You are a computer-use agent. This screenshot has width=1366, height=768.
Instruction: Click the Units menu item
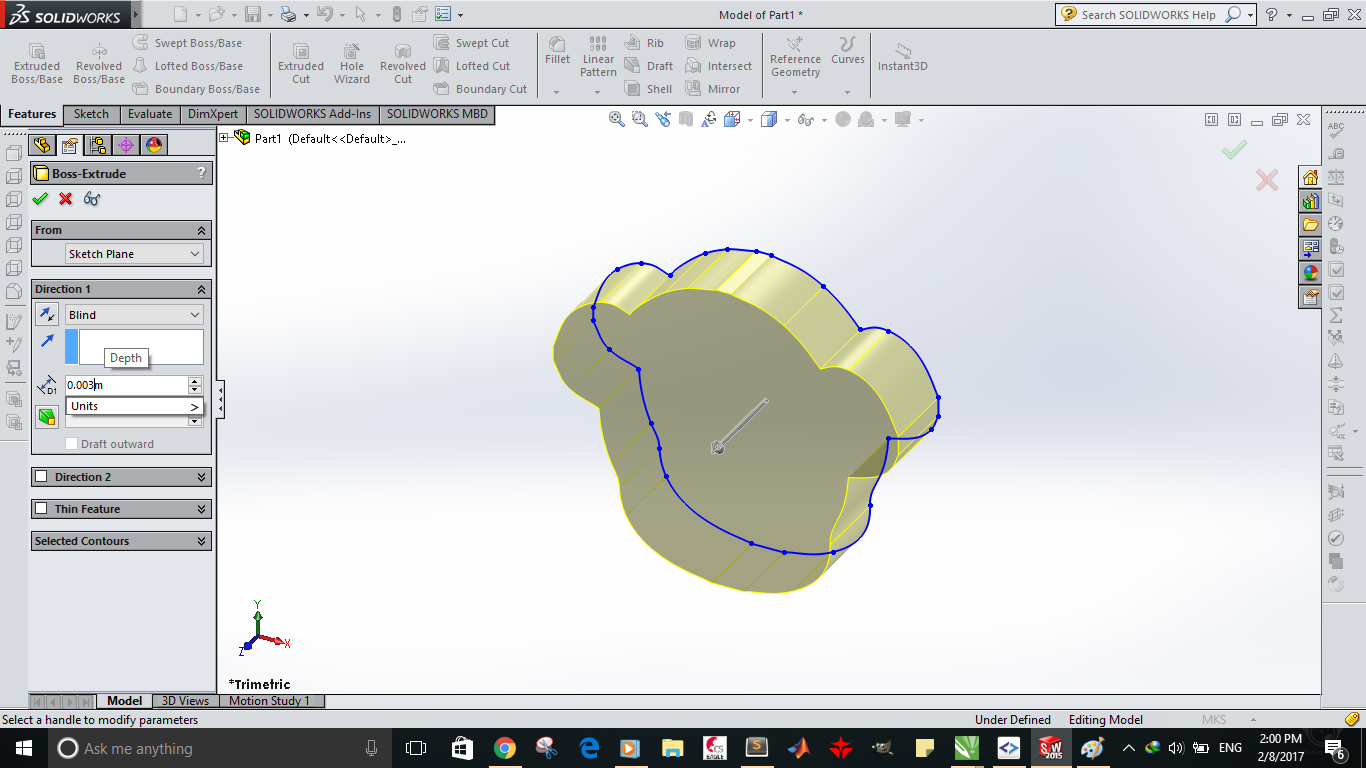tap(135, 406)
